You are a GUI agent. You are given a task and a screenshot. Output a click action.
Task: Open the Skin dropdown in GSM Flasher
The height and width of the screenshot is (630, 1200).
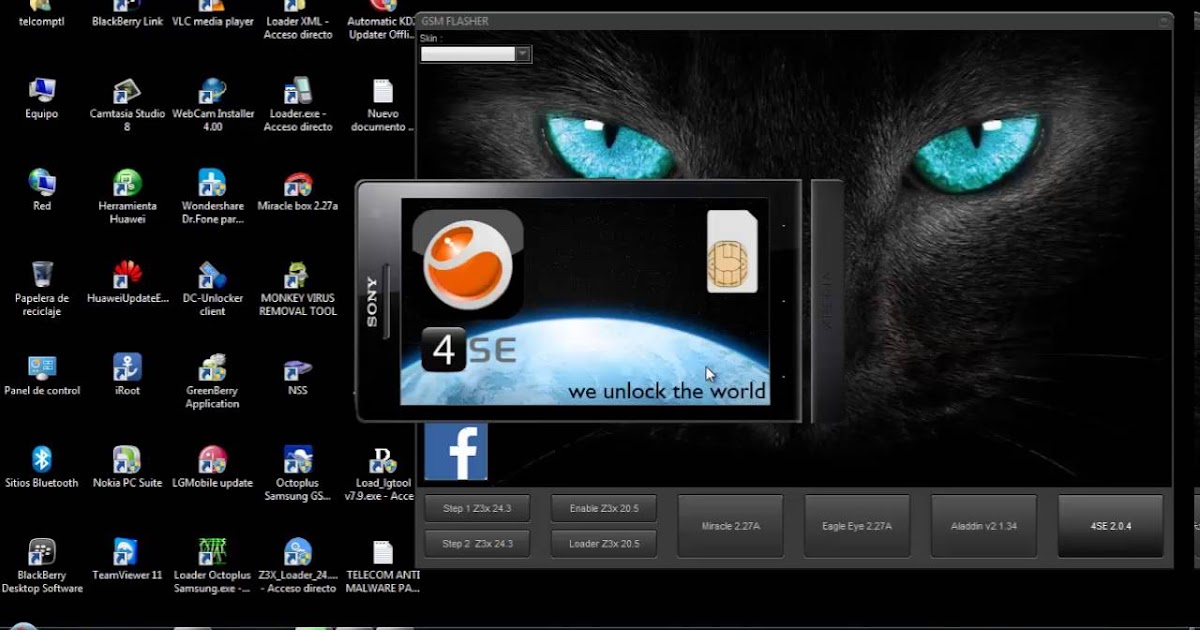click(x=524, y=54)
